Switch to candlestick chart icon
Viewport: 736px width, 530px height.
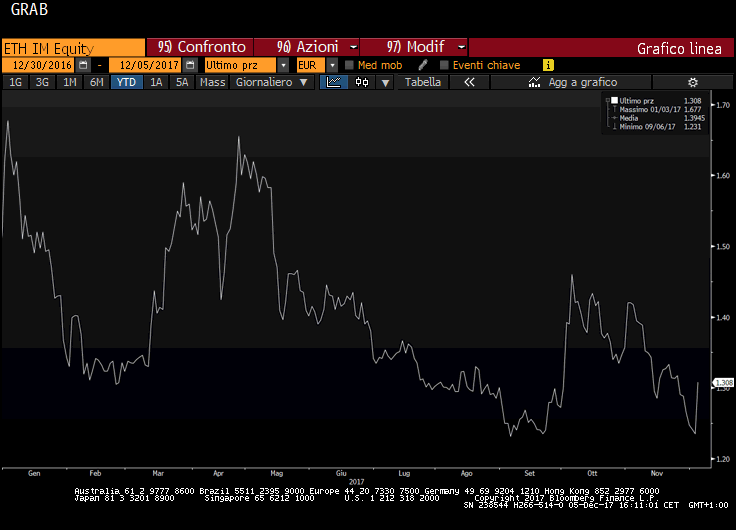coord(362,82)
